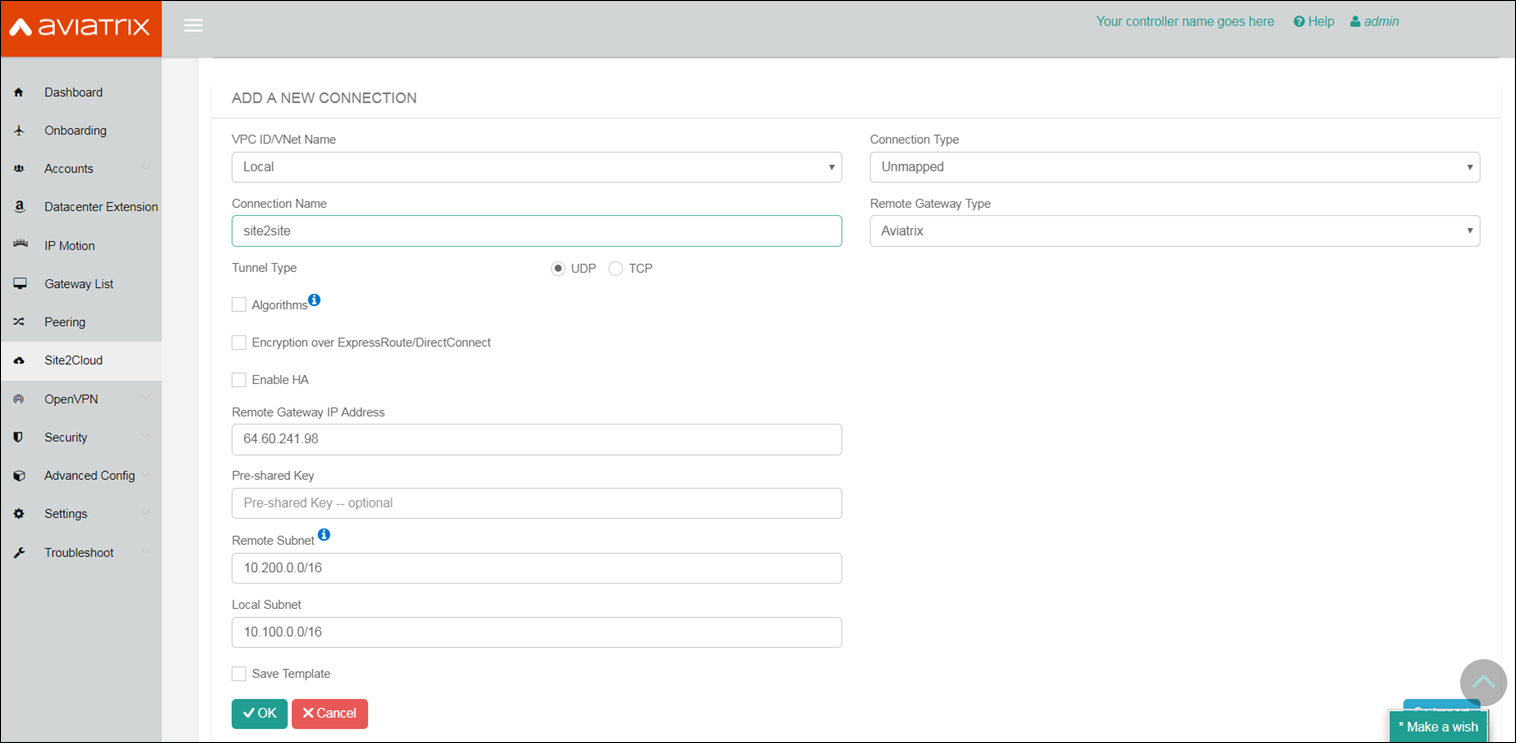Click the OpenVPN icon in sidebar
The image size is (1516, 743).
click(20, 398)
